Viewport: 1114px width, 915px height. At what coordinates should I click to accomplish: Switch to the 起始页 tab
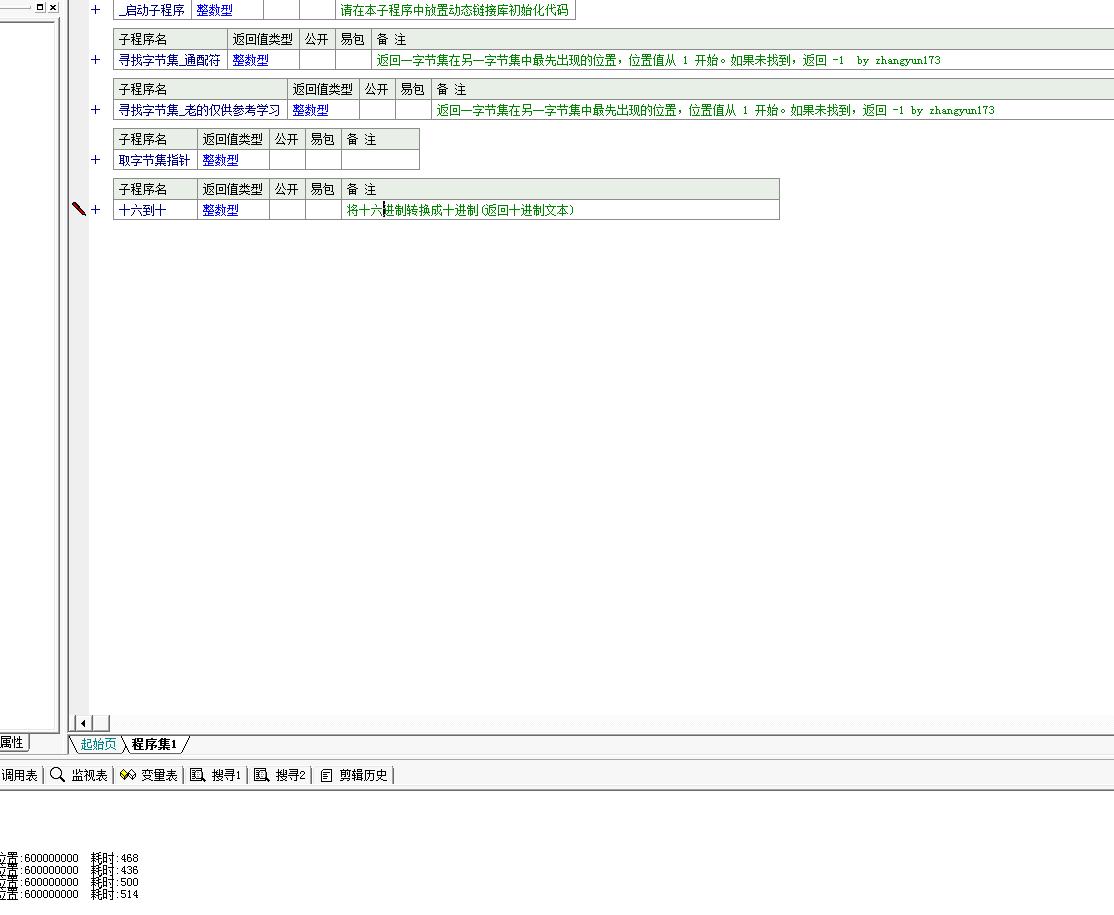coord(98,744)
